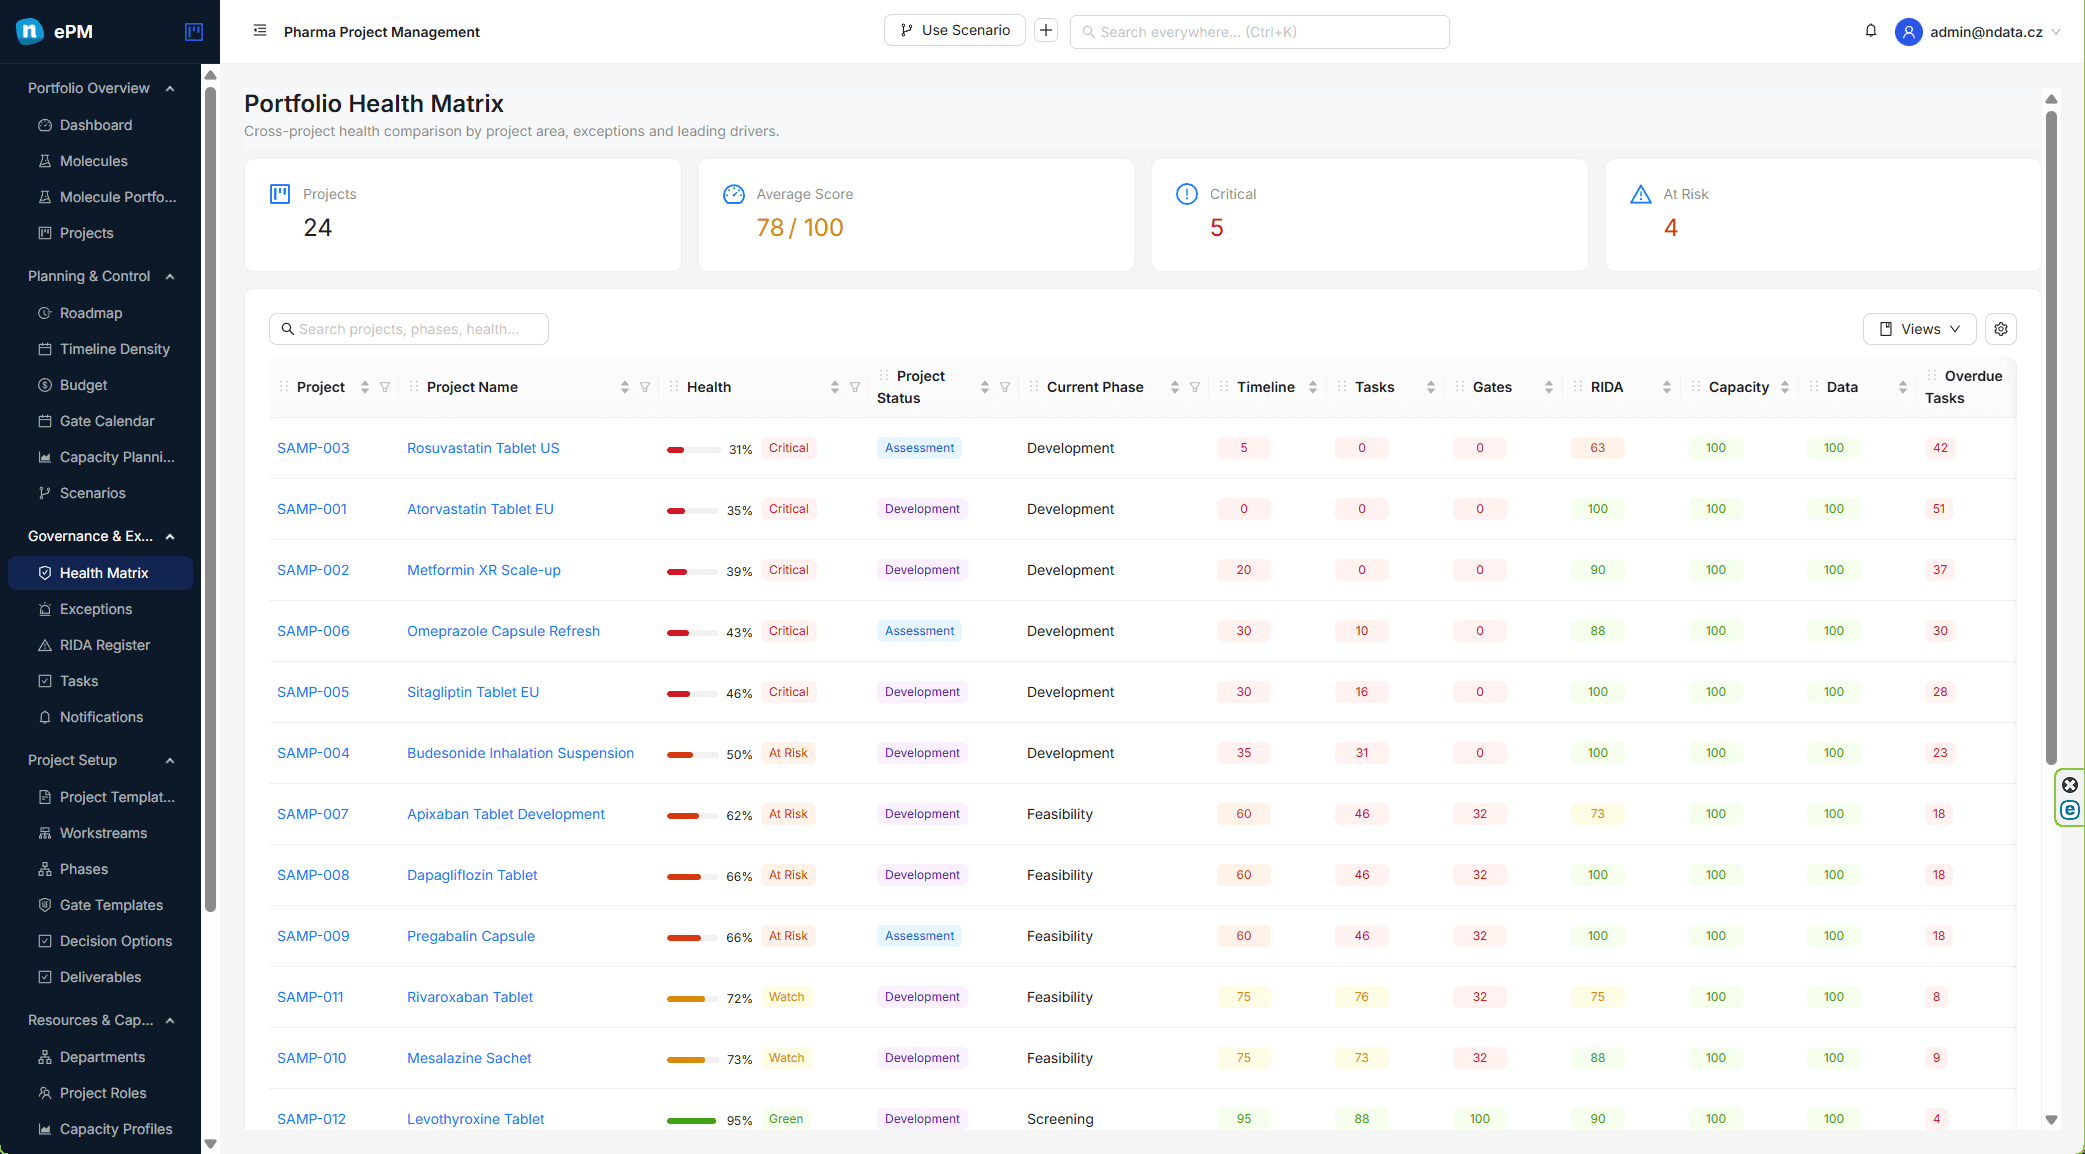This screenshot has height=1154, width=2085.
Task: Filter the Project column
Action: click(385, 387)
